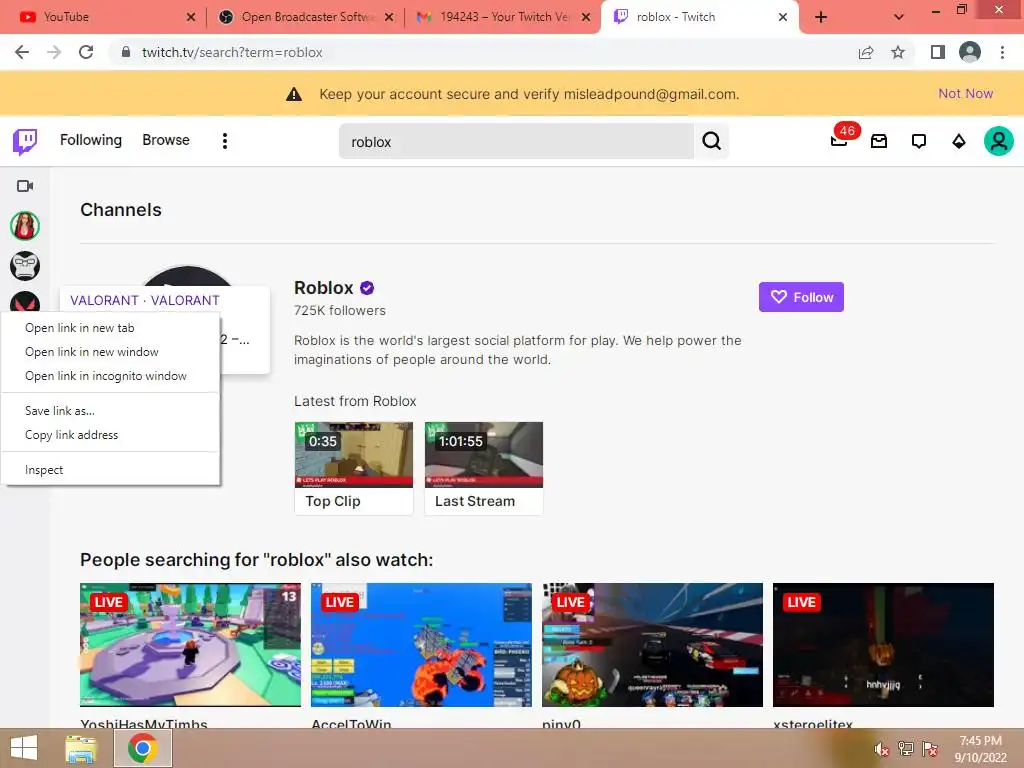
Task: Click the Twitch logo home icon
Action: 25,141
